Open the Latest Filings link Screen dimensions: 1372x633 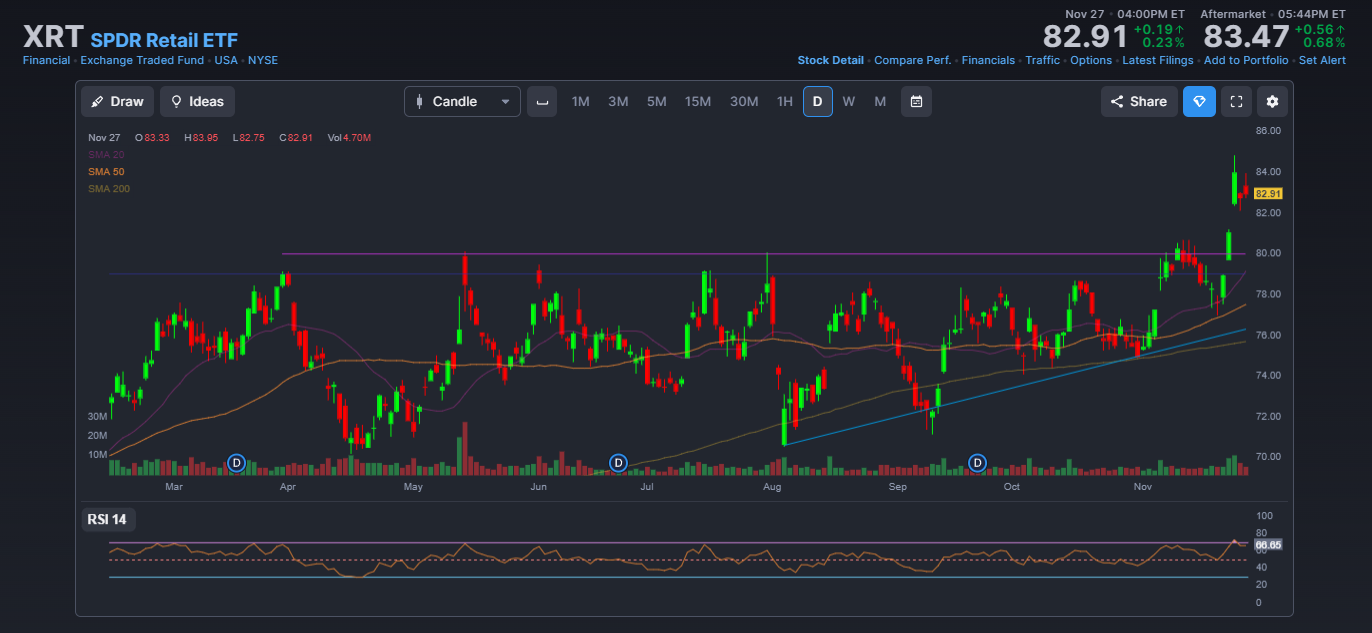(x=1158, y=60)
